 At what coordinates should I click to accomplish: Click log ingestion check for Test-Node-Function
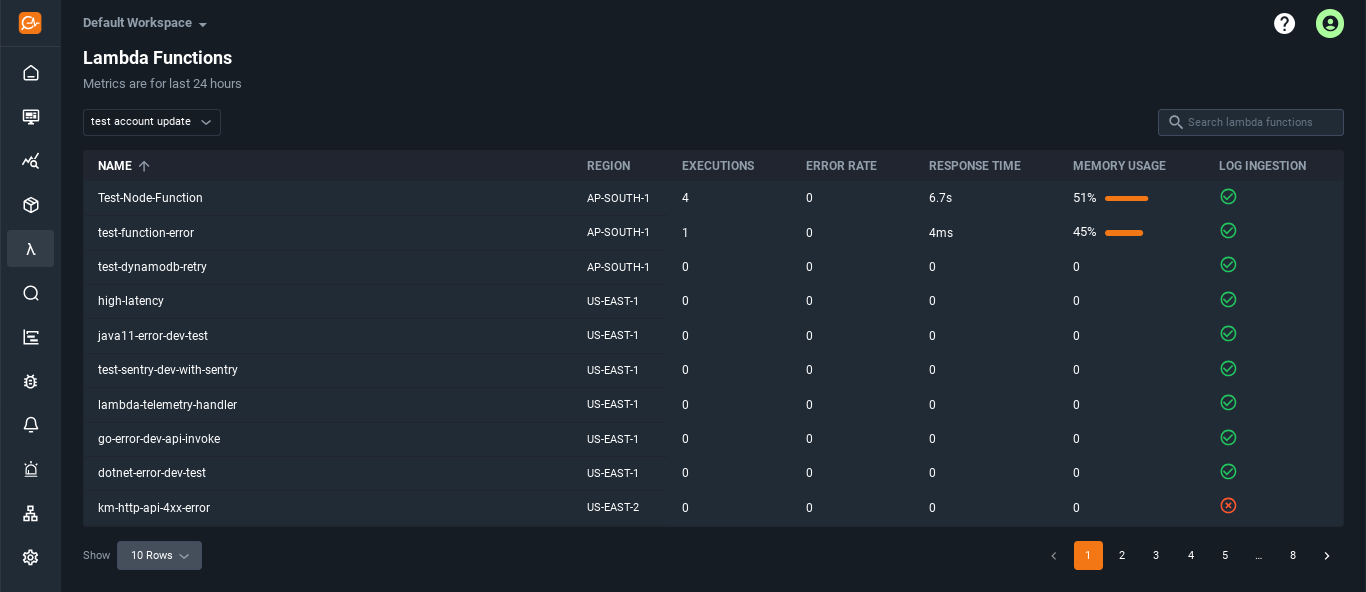coord(1229,197)
